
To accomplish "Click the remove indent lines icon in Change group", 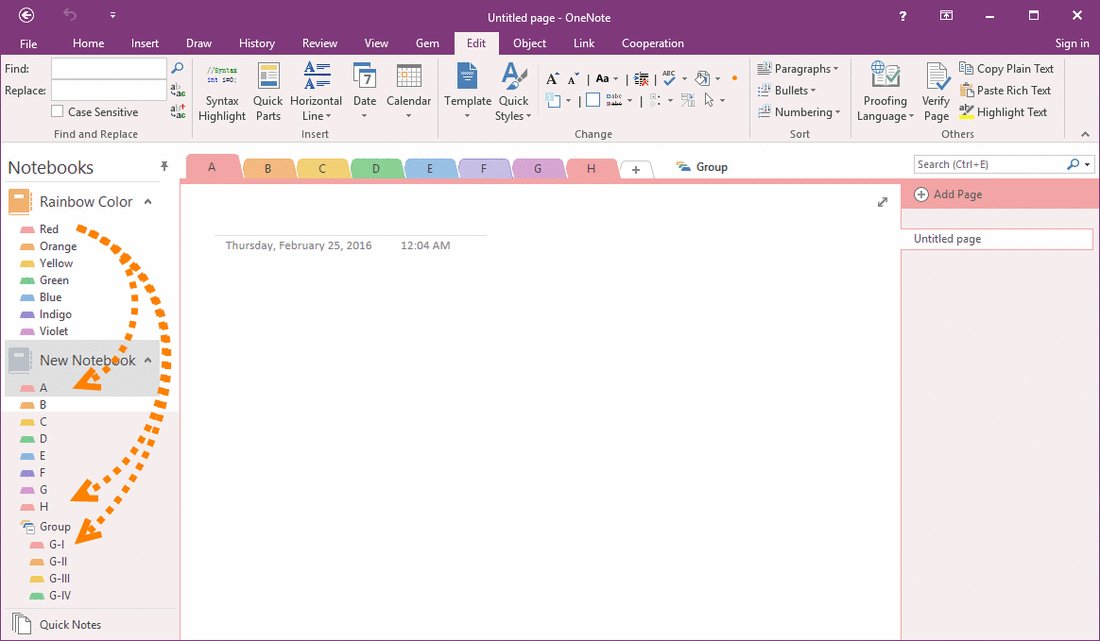I will tap(641, 79).
